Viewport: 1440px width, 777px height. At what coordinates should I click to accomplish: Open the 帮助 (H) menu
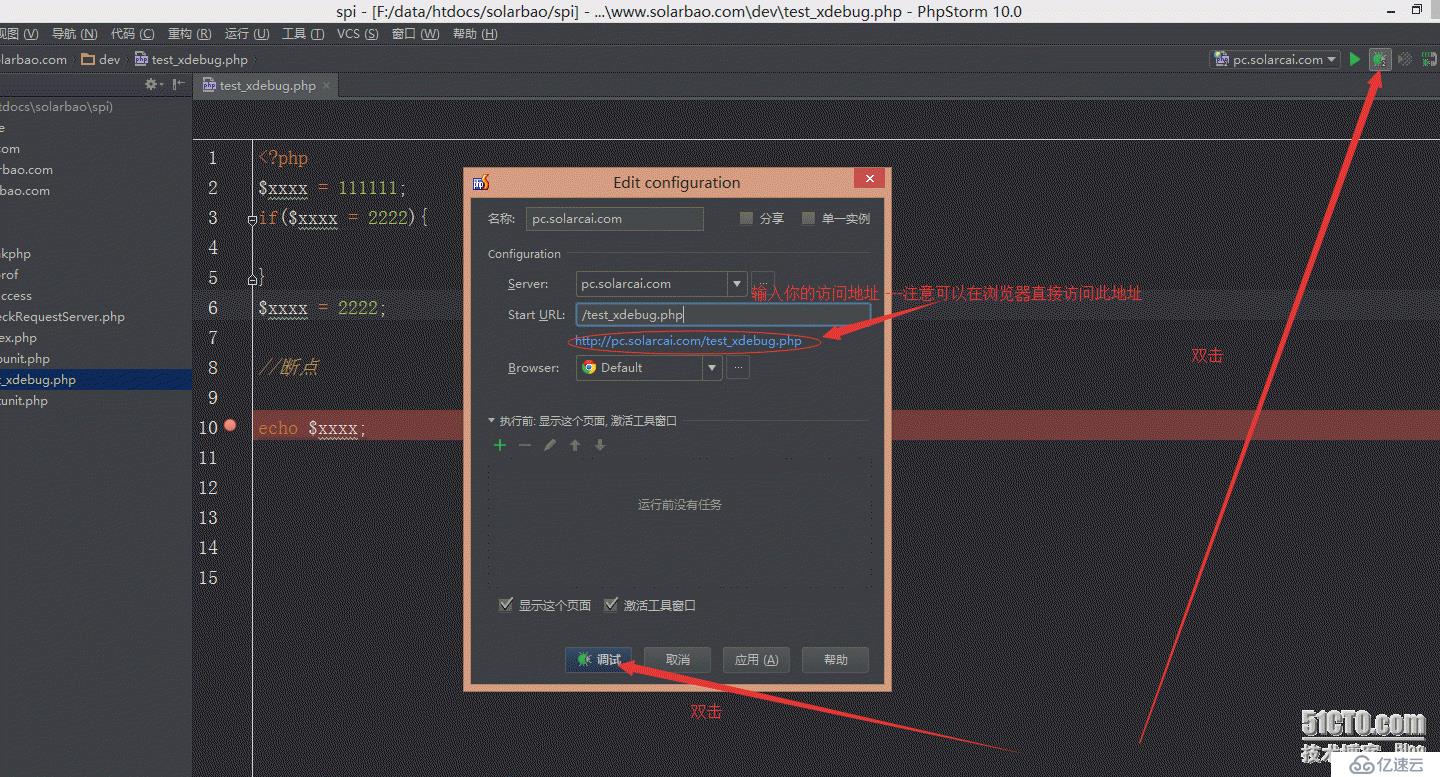(475, 34)
